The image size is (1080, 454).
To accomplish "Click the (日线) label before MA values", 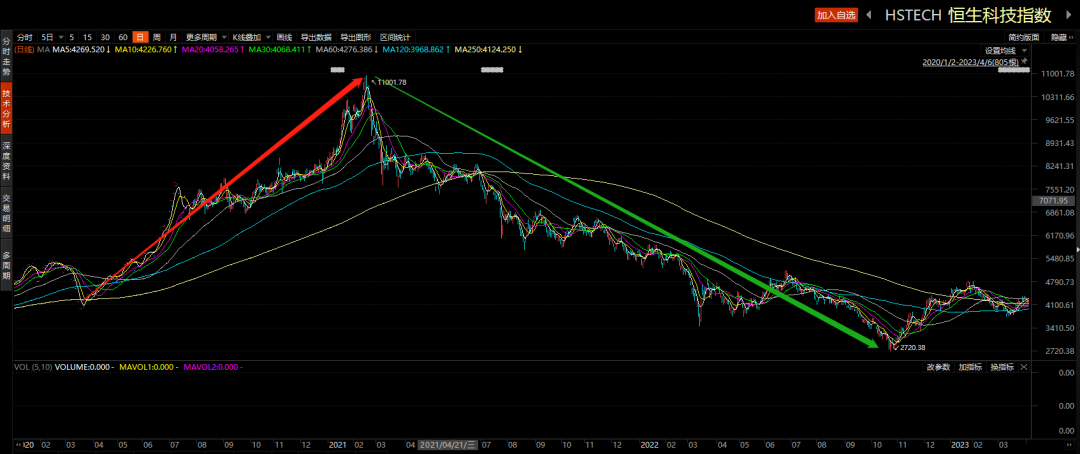I will click(x=25, y=50).
